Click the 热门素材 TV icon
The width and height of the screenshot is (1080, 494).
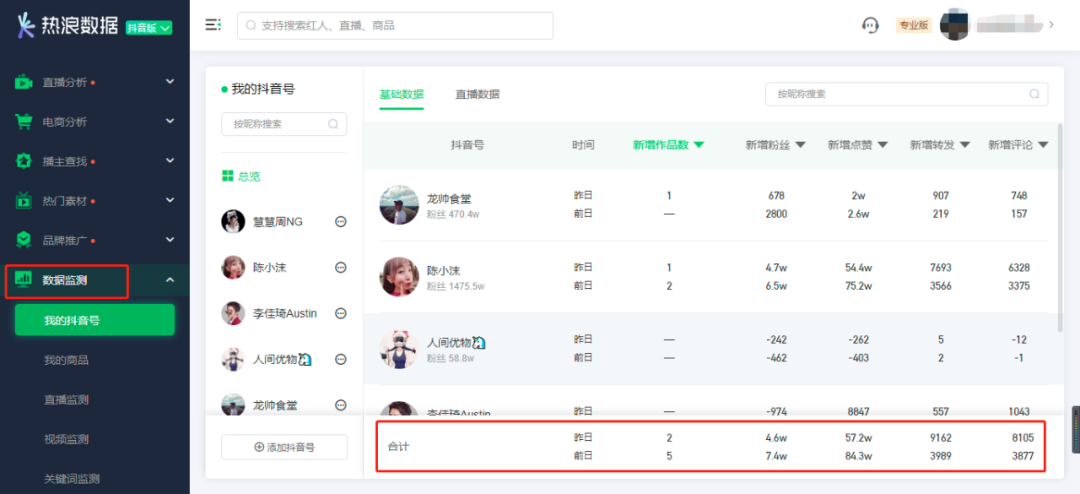click(x=24, y=200)
